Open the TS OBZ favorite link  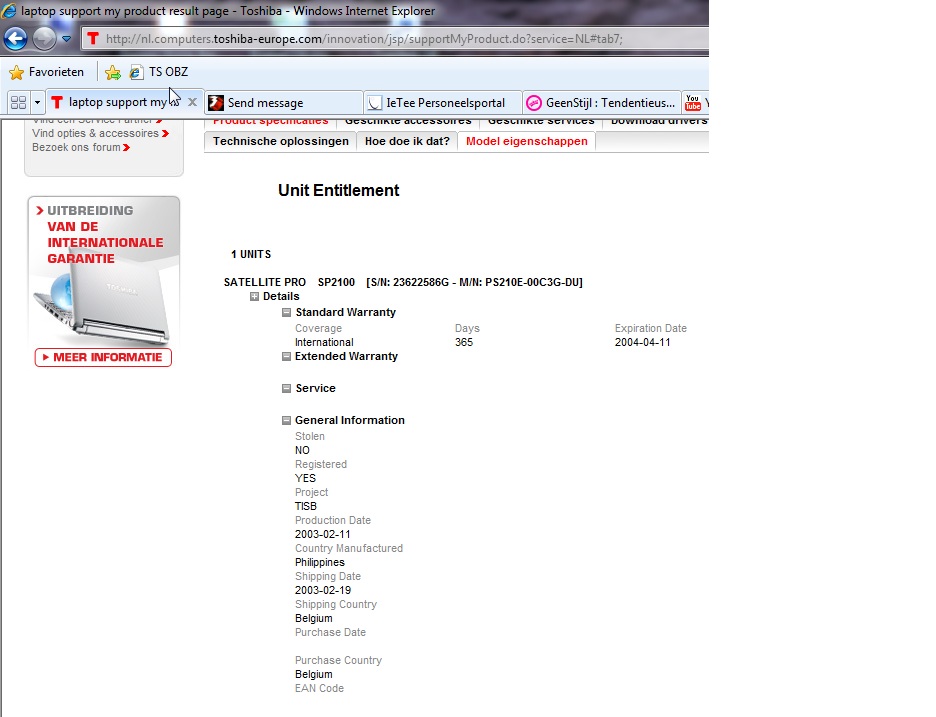(159, 72)
